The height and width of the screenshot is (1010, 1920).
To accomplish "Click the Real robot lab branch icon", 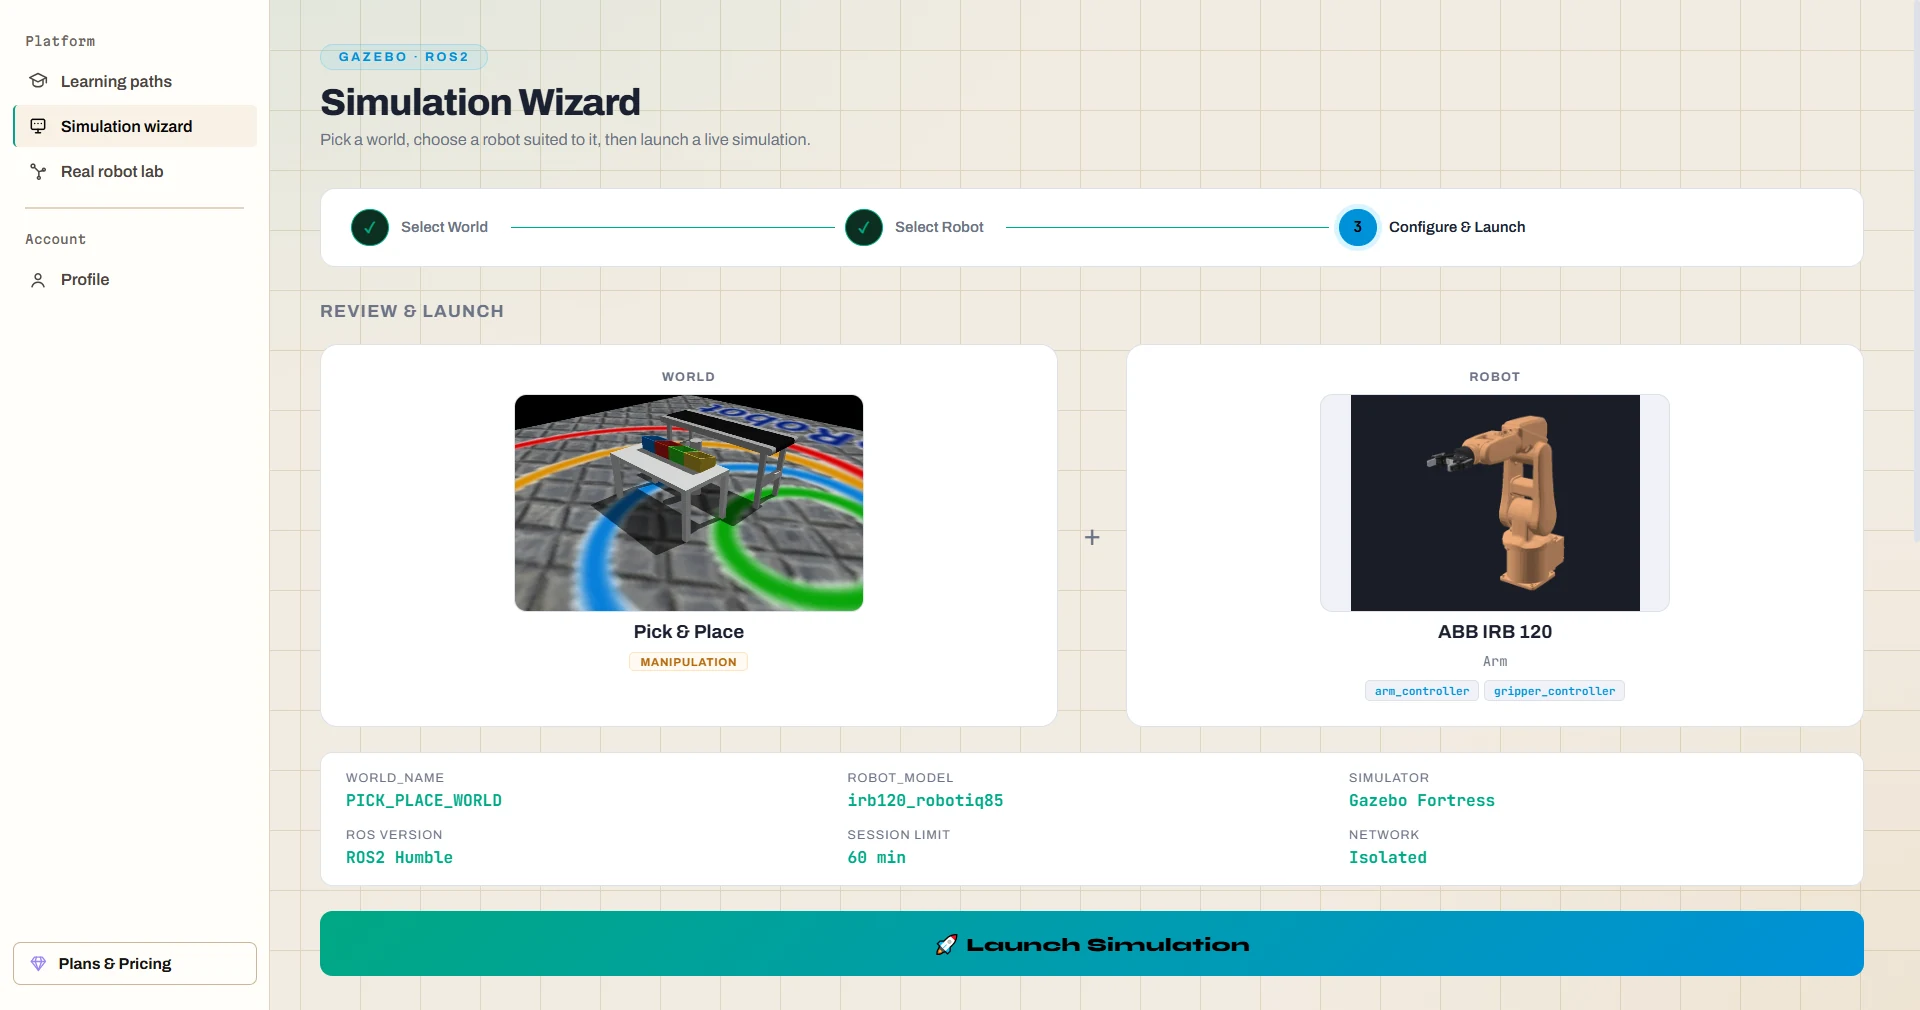I will [x=38, y=171].
